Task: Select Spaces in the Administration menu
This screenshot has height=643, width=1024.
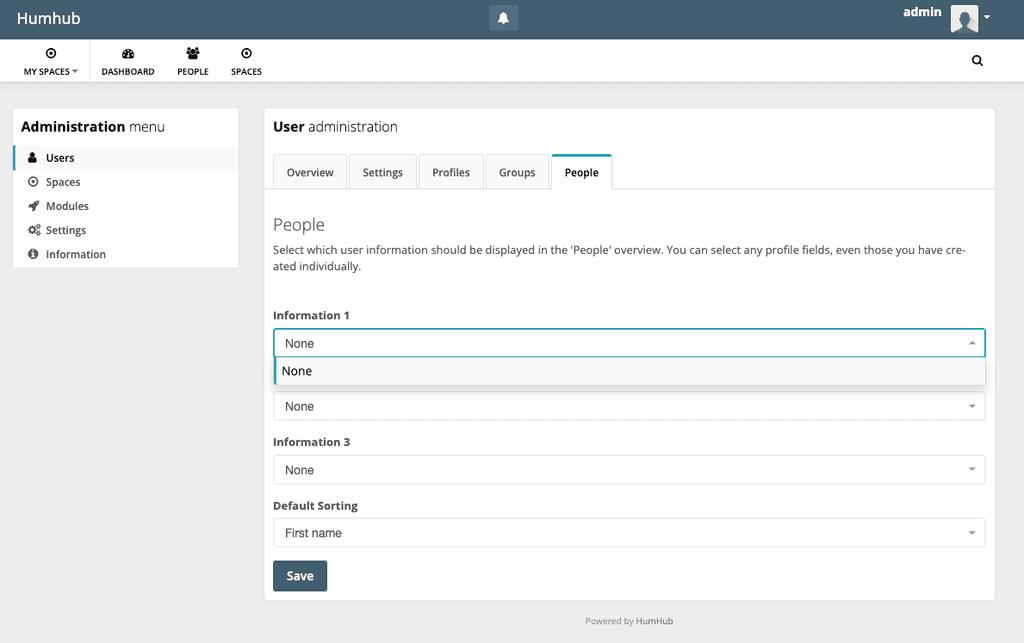Action: point(62,182)
